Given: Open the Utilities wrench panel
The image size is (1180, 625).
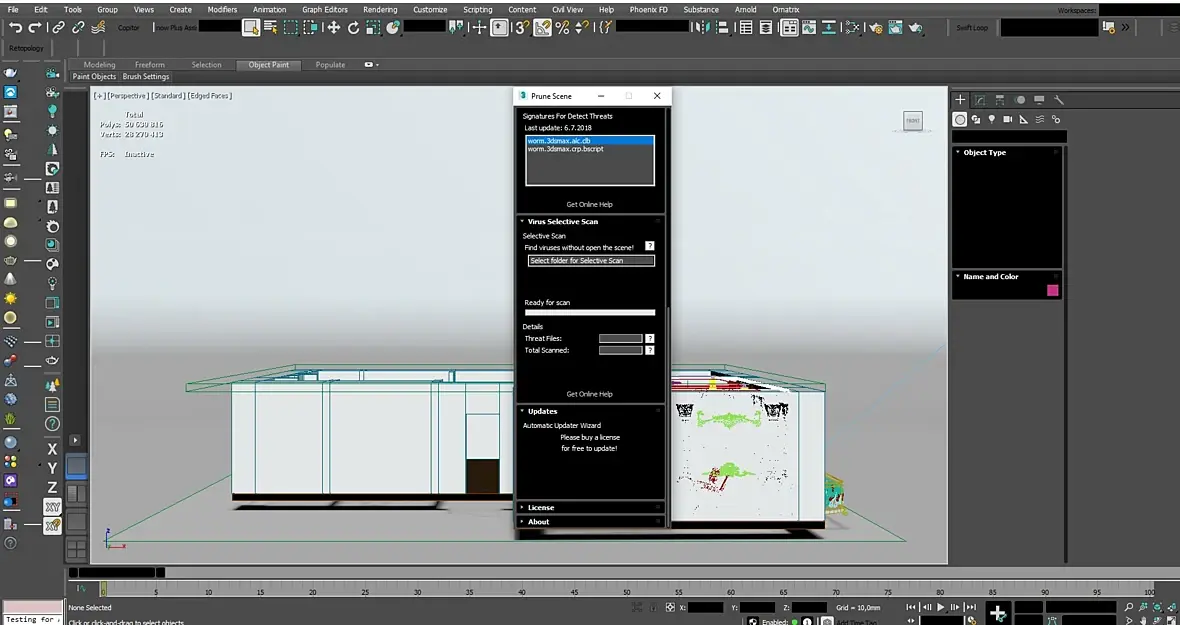Looking at the screenshot, I should (x=1059, y=100).
